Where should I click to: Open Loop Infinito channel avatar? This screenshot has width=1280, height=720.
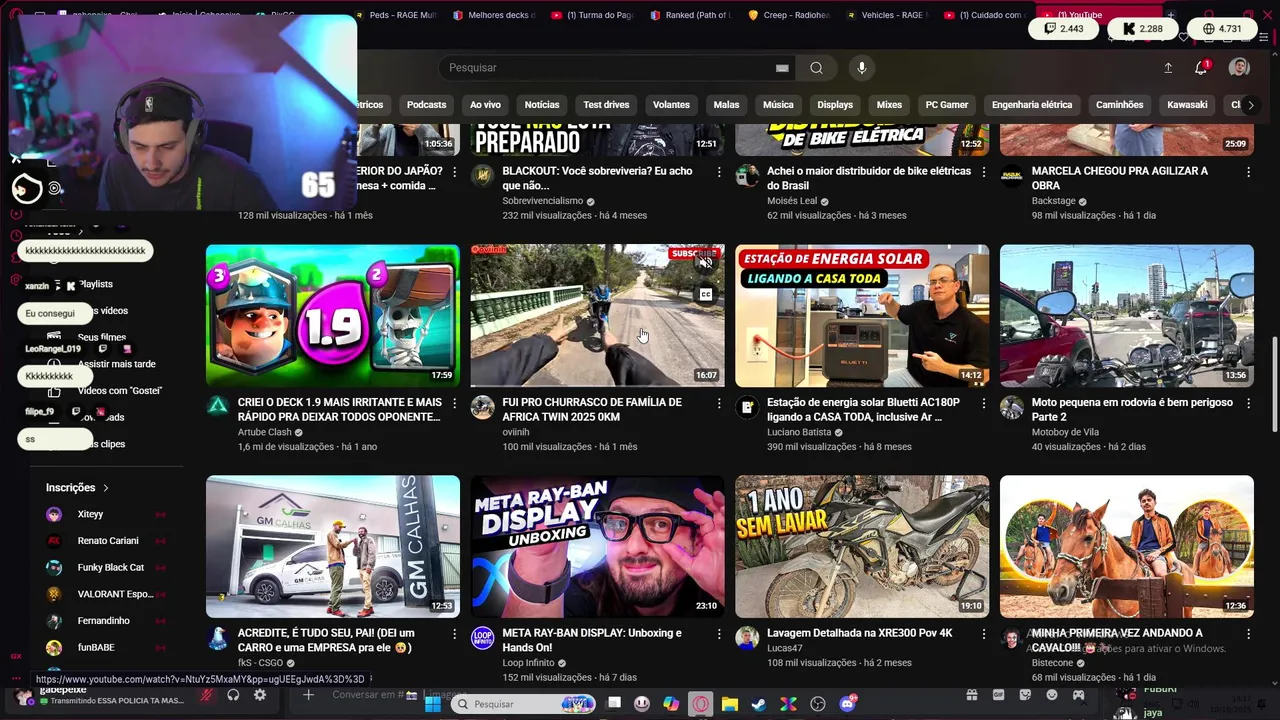coord(482,637)
